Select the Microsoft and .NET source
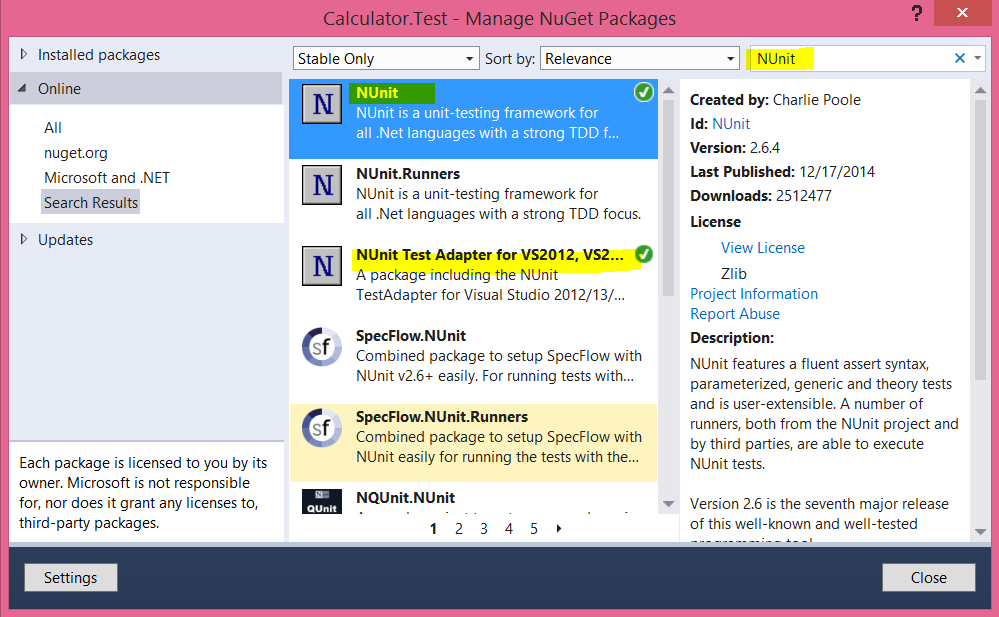 pos(107,178)
